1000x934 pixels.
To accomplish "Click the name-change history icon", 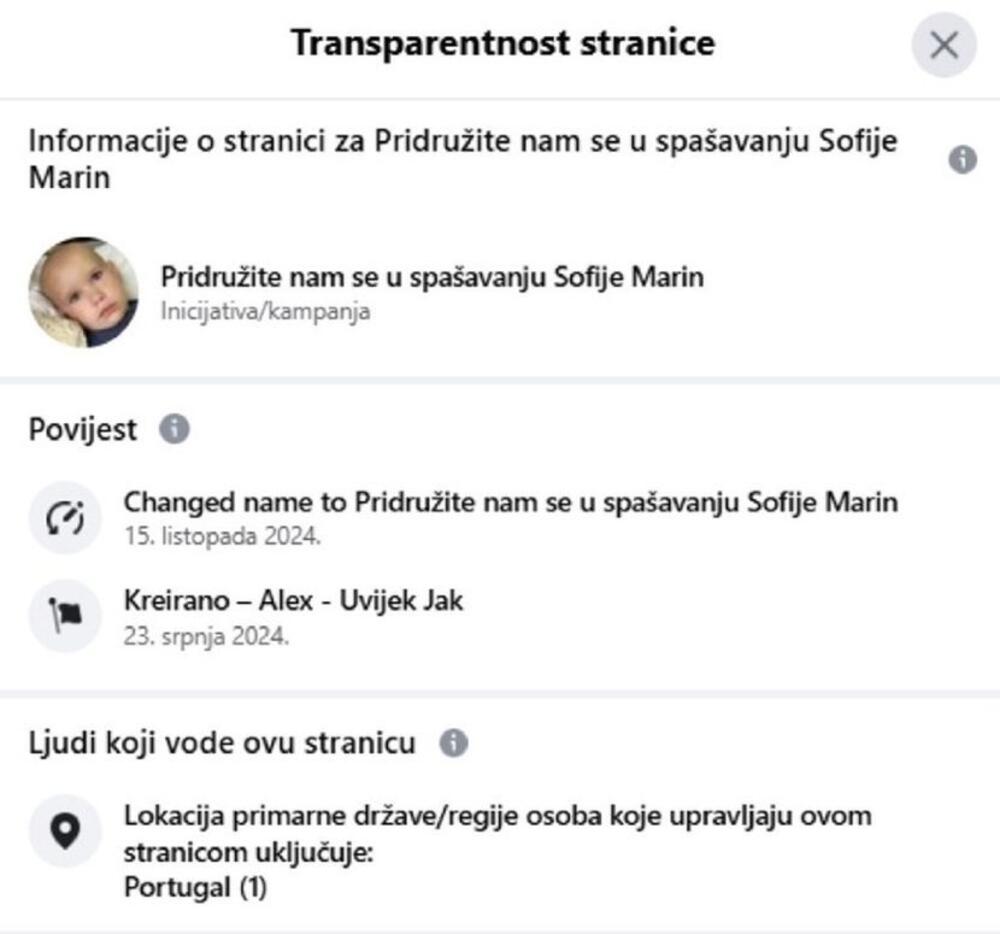I will [65, 516].
